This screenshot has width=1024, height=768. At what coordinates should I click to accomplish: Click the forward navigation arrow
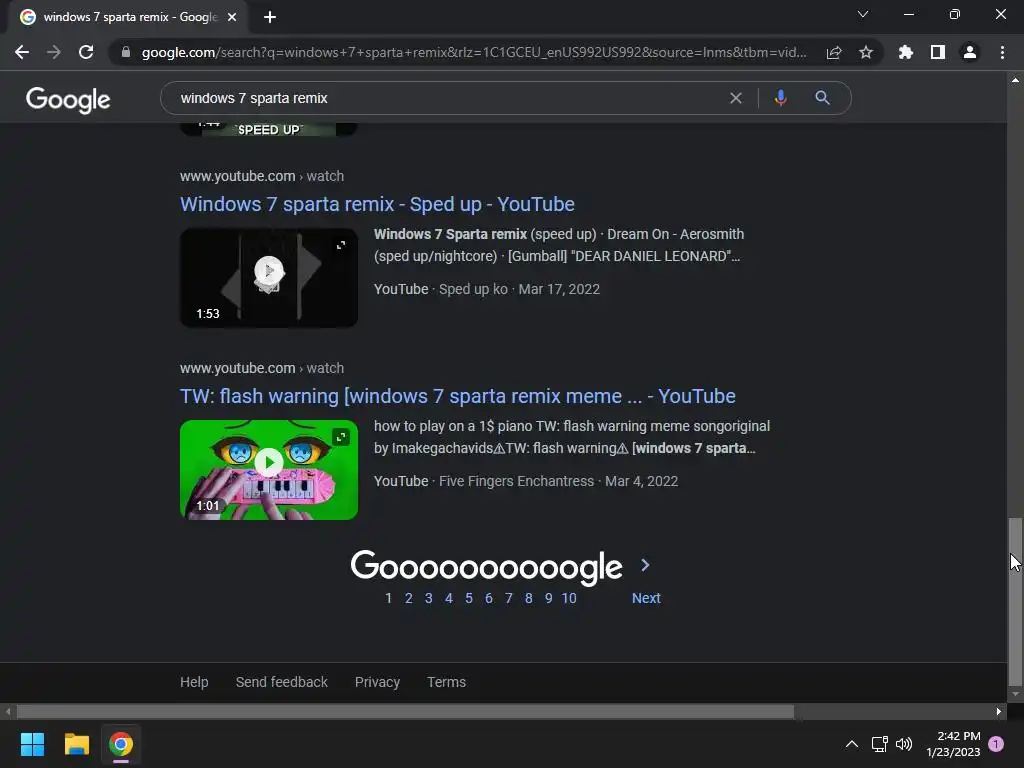click(x=54, y=52)
